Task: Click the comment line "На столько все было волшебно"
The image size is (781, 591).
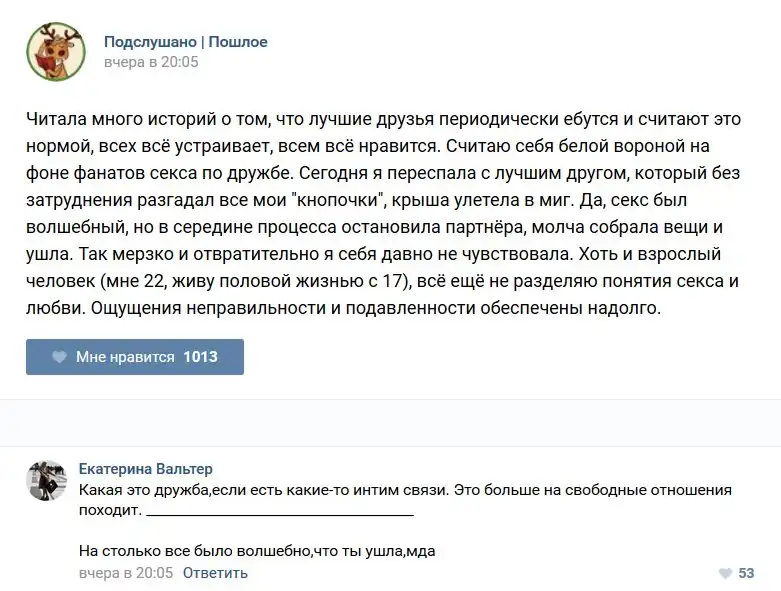Action: click(x=257, y=550)
